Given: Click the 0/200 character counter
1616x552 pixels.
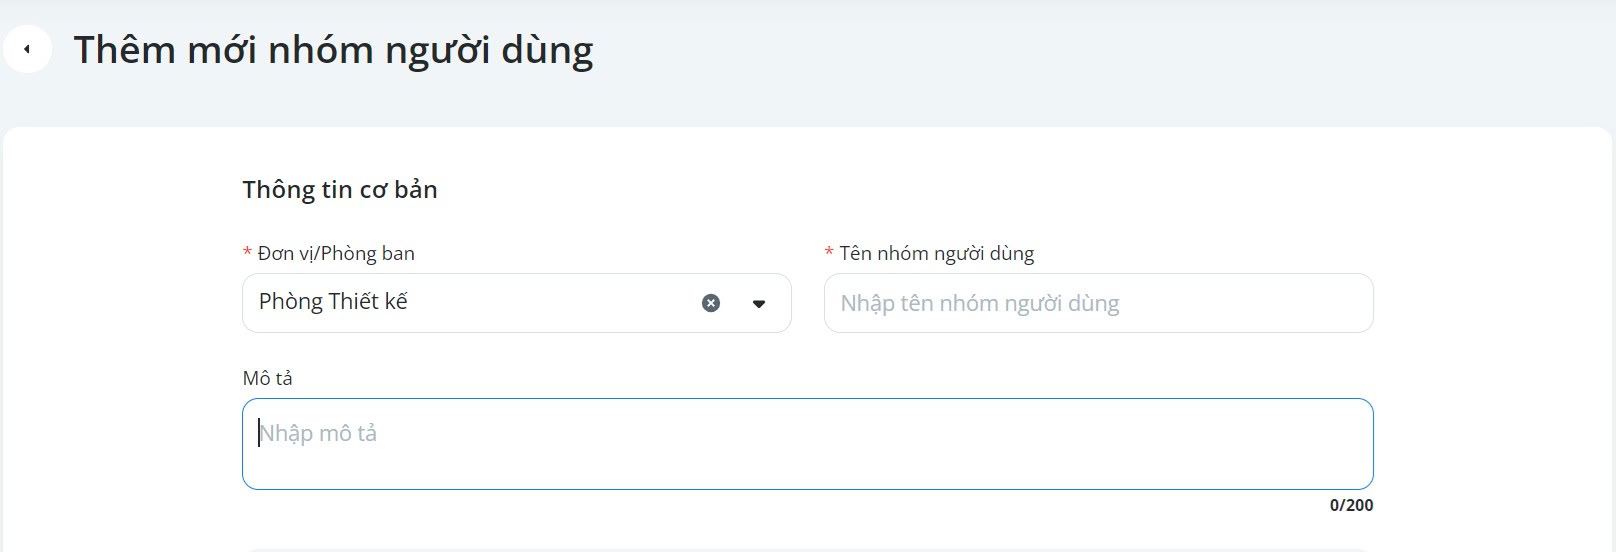Looking at the screenshot, I should 1351,505.
